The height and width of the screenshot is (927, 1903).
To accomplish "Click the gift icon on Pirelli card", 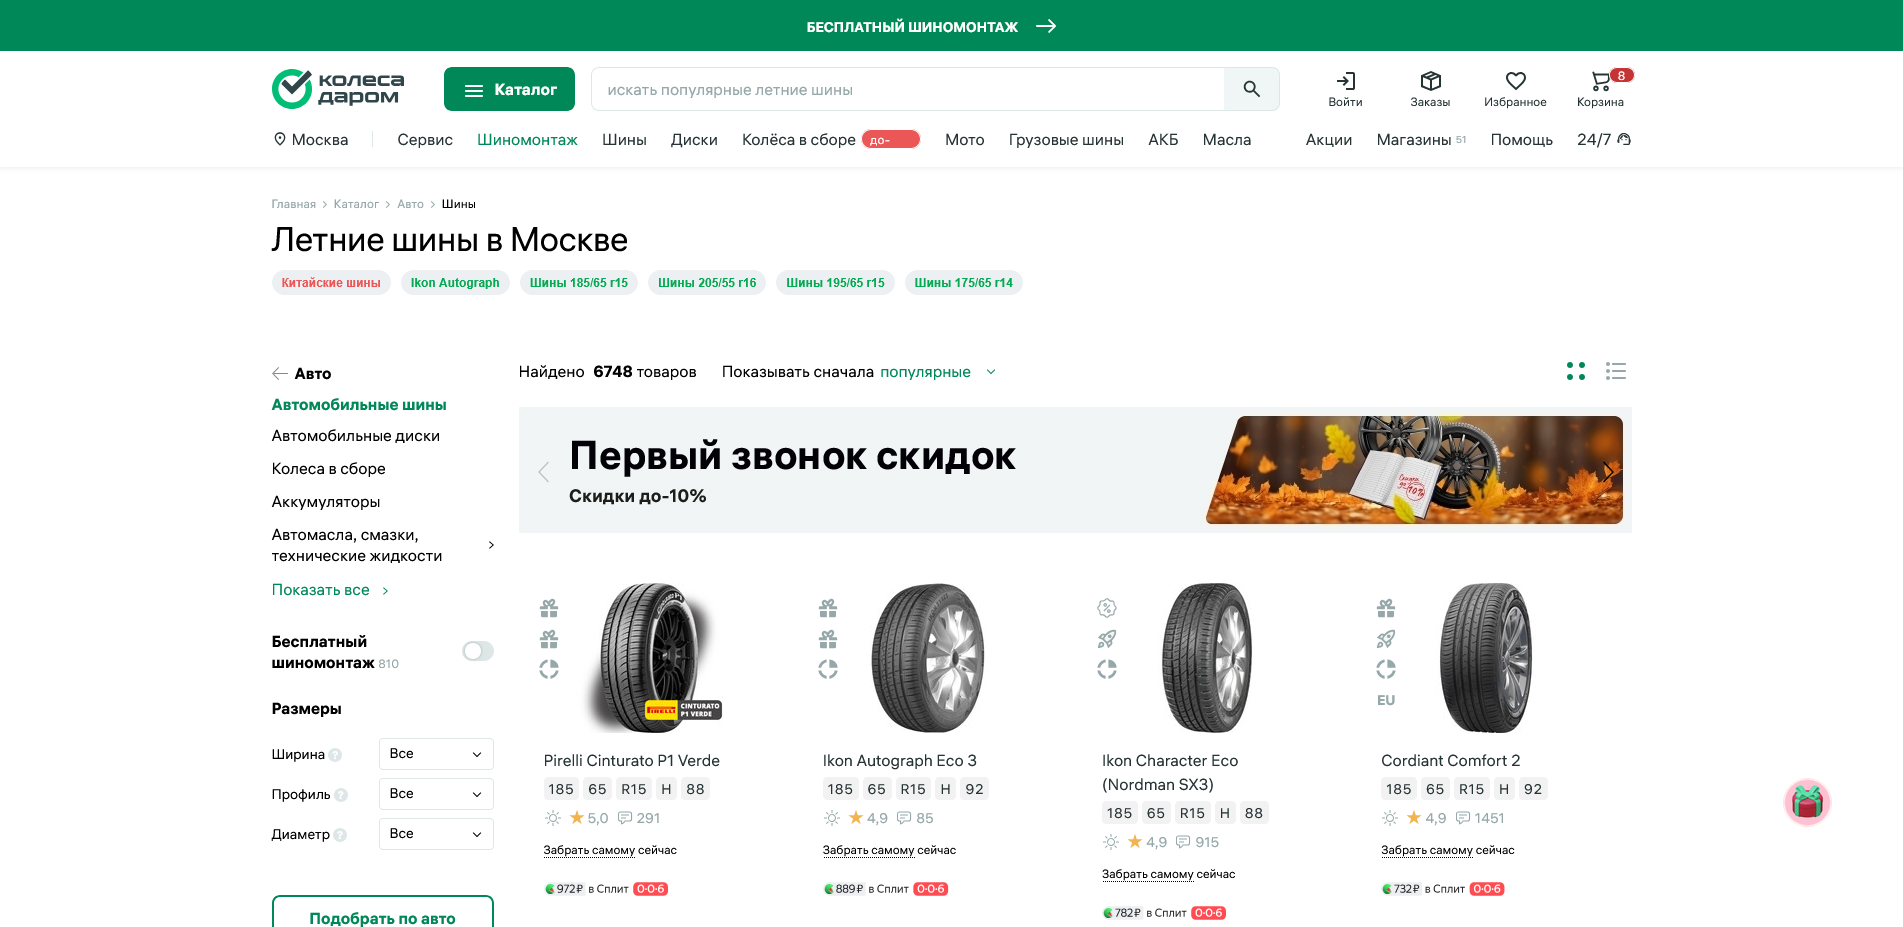I will click(x=548, y=608).
